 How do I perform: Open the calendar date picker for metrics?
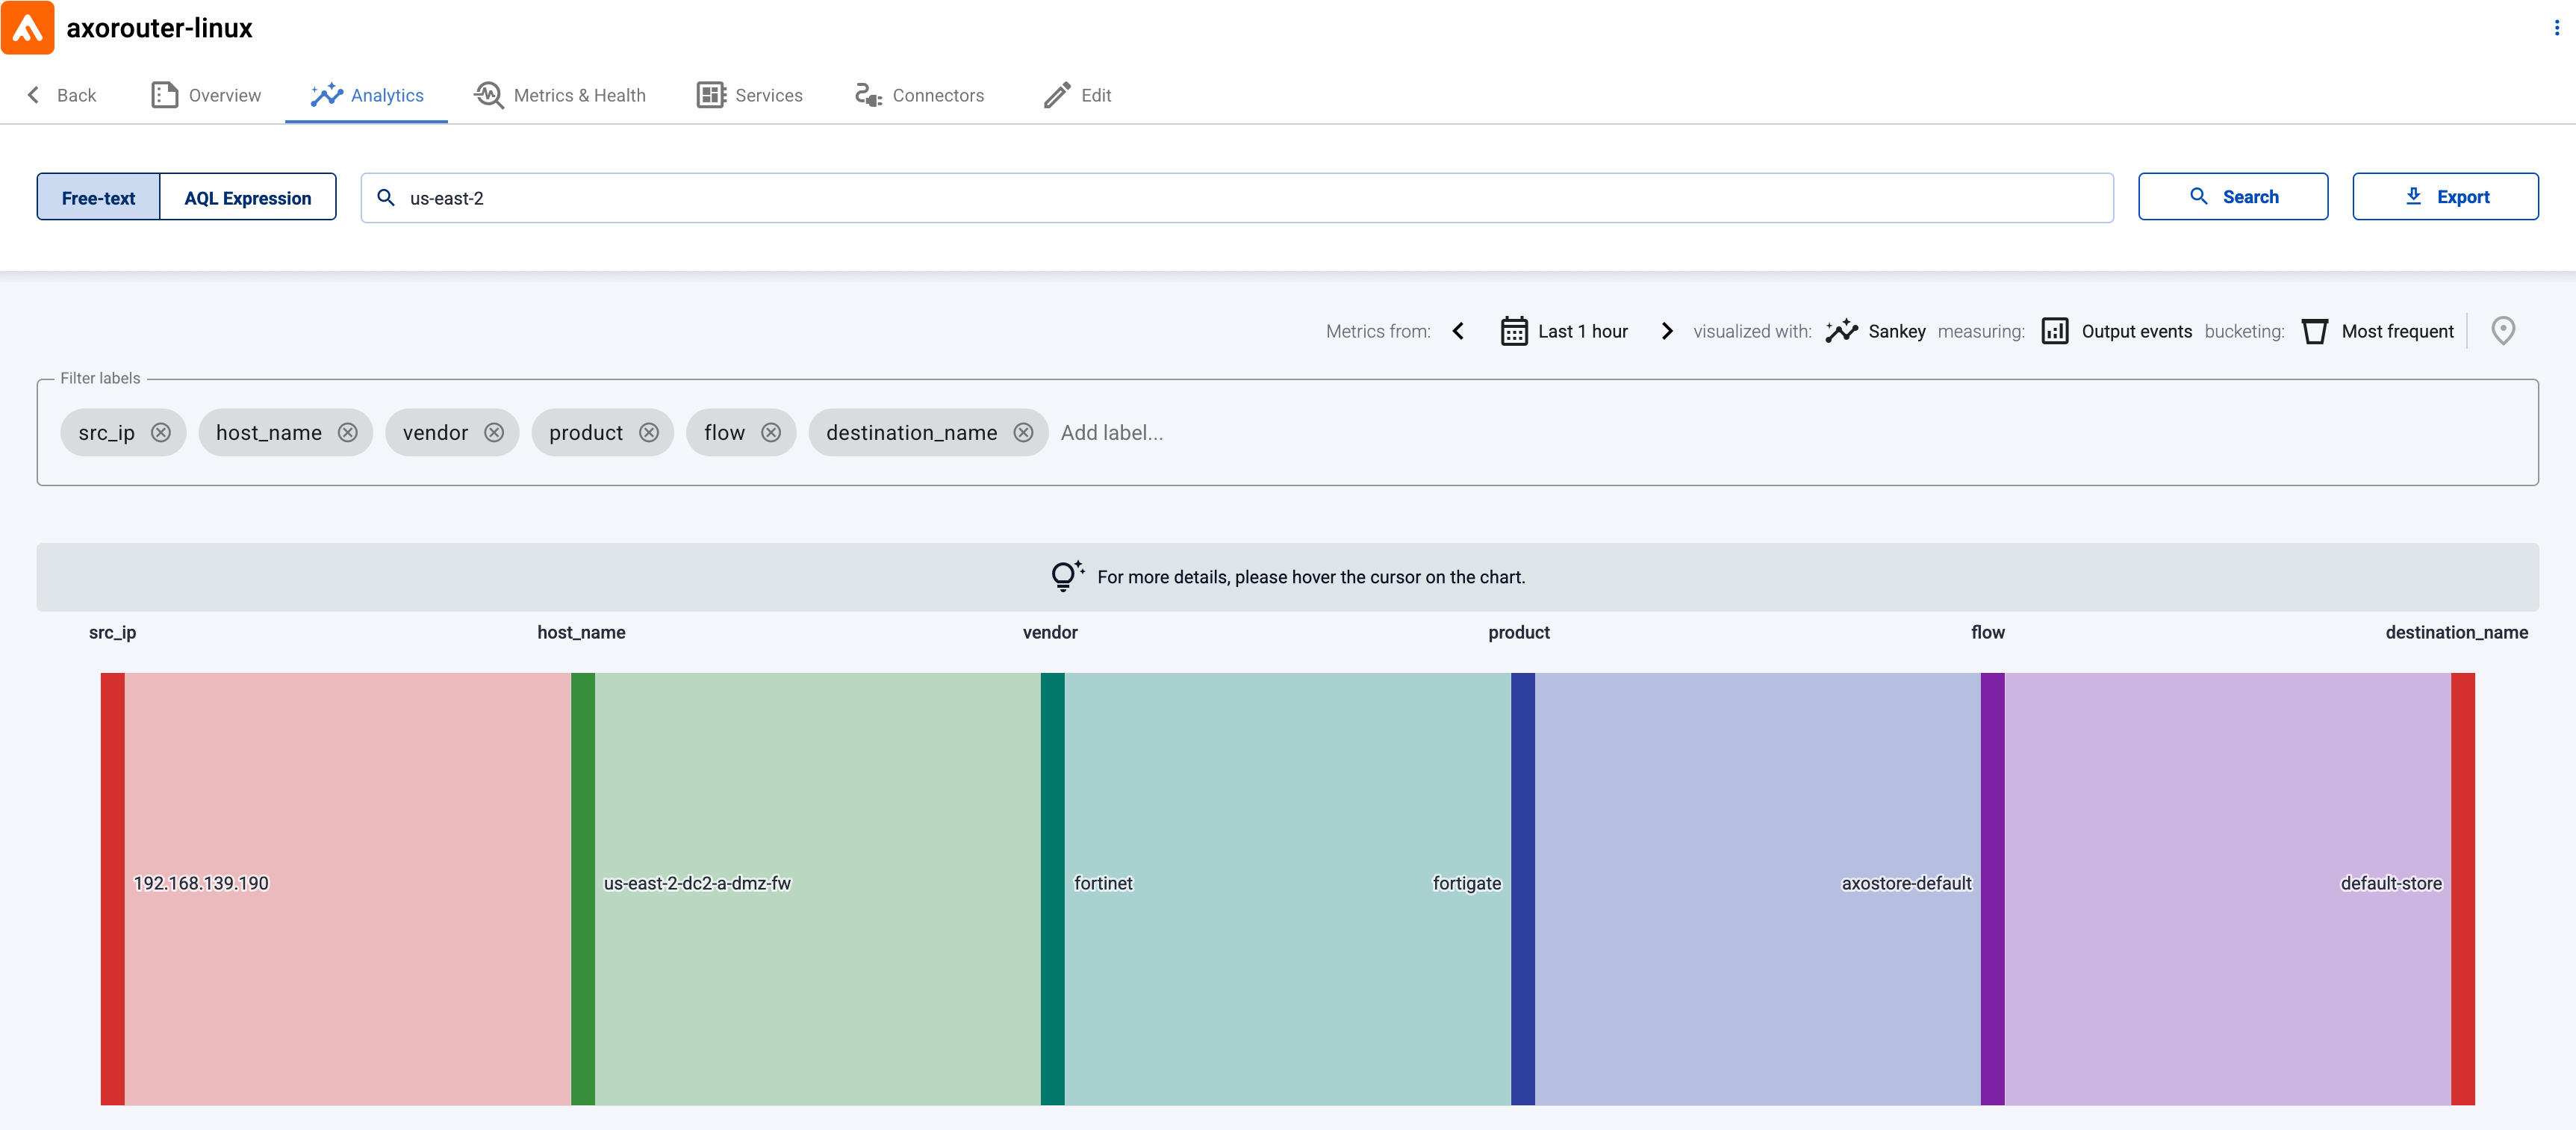click(x=1513, y=330)
